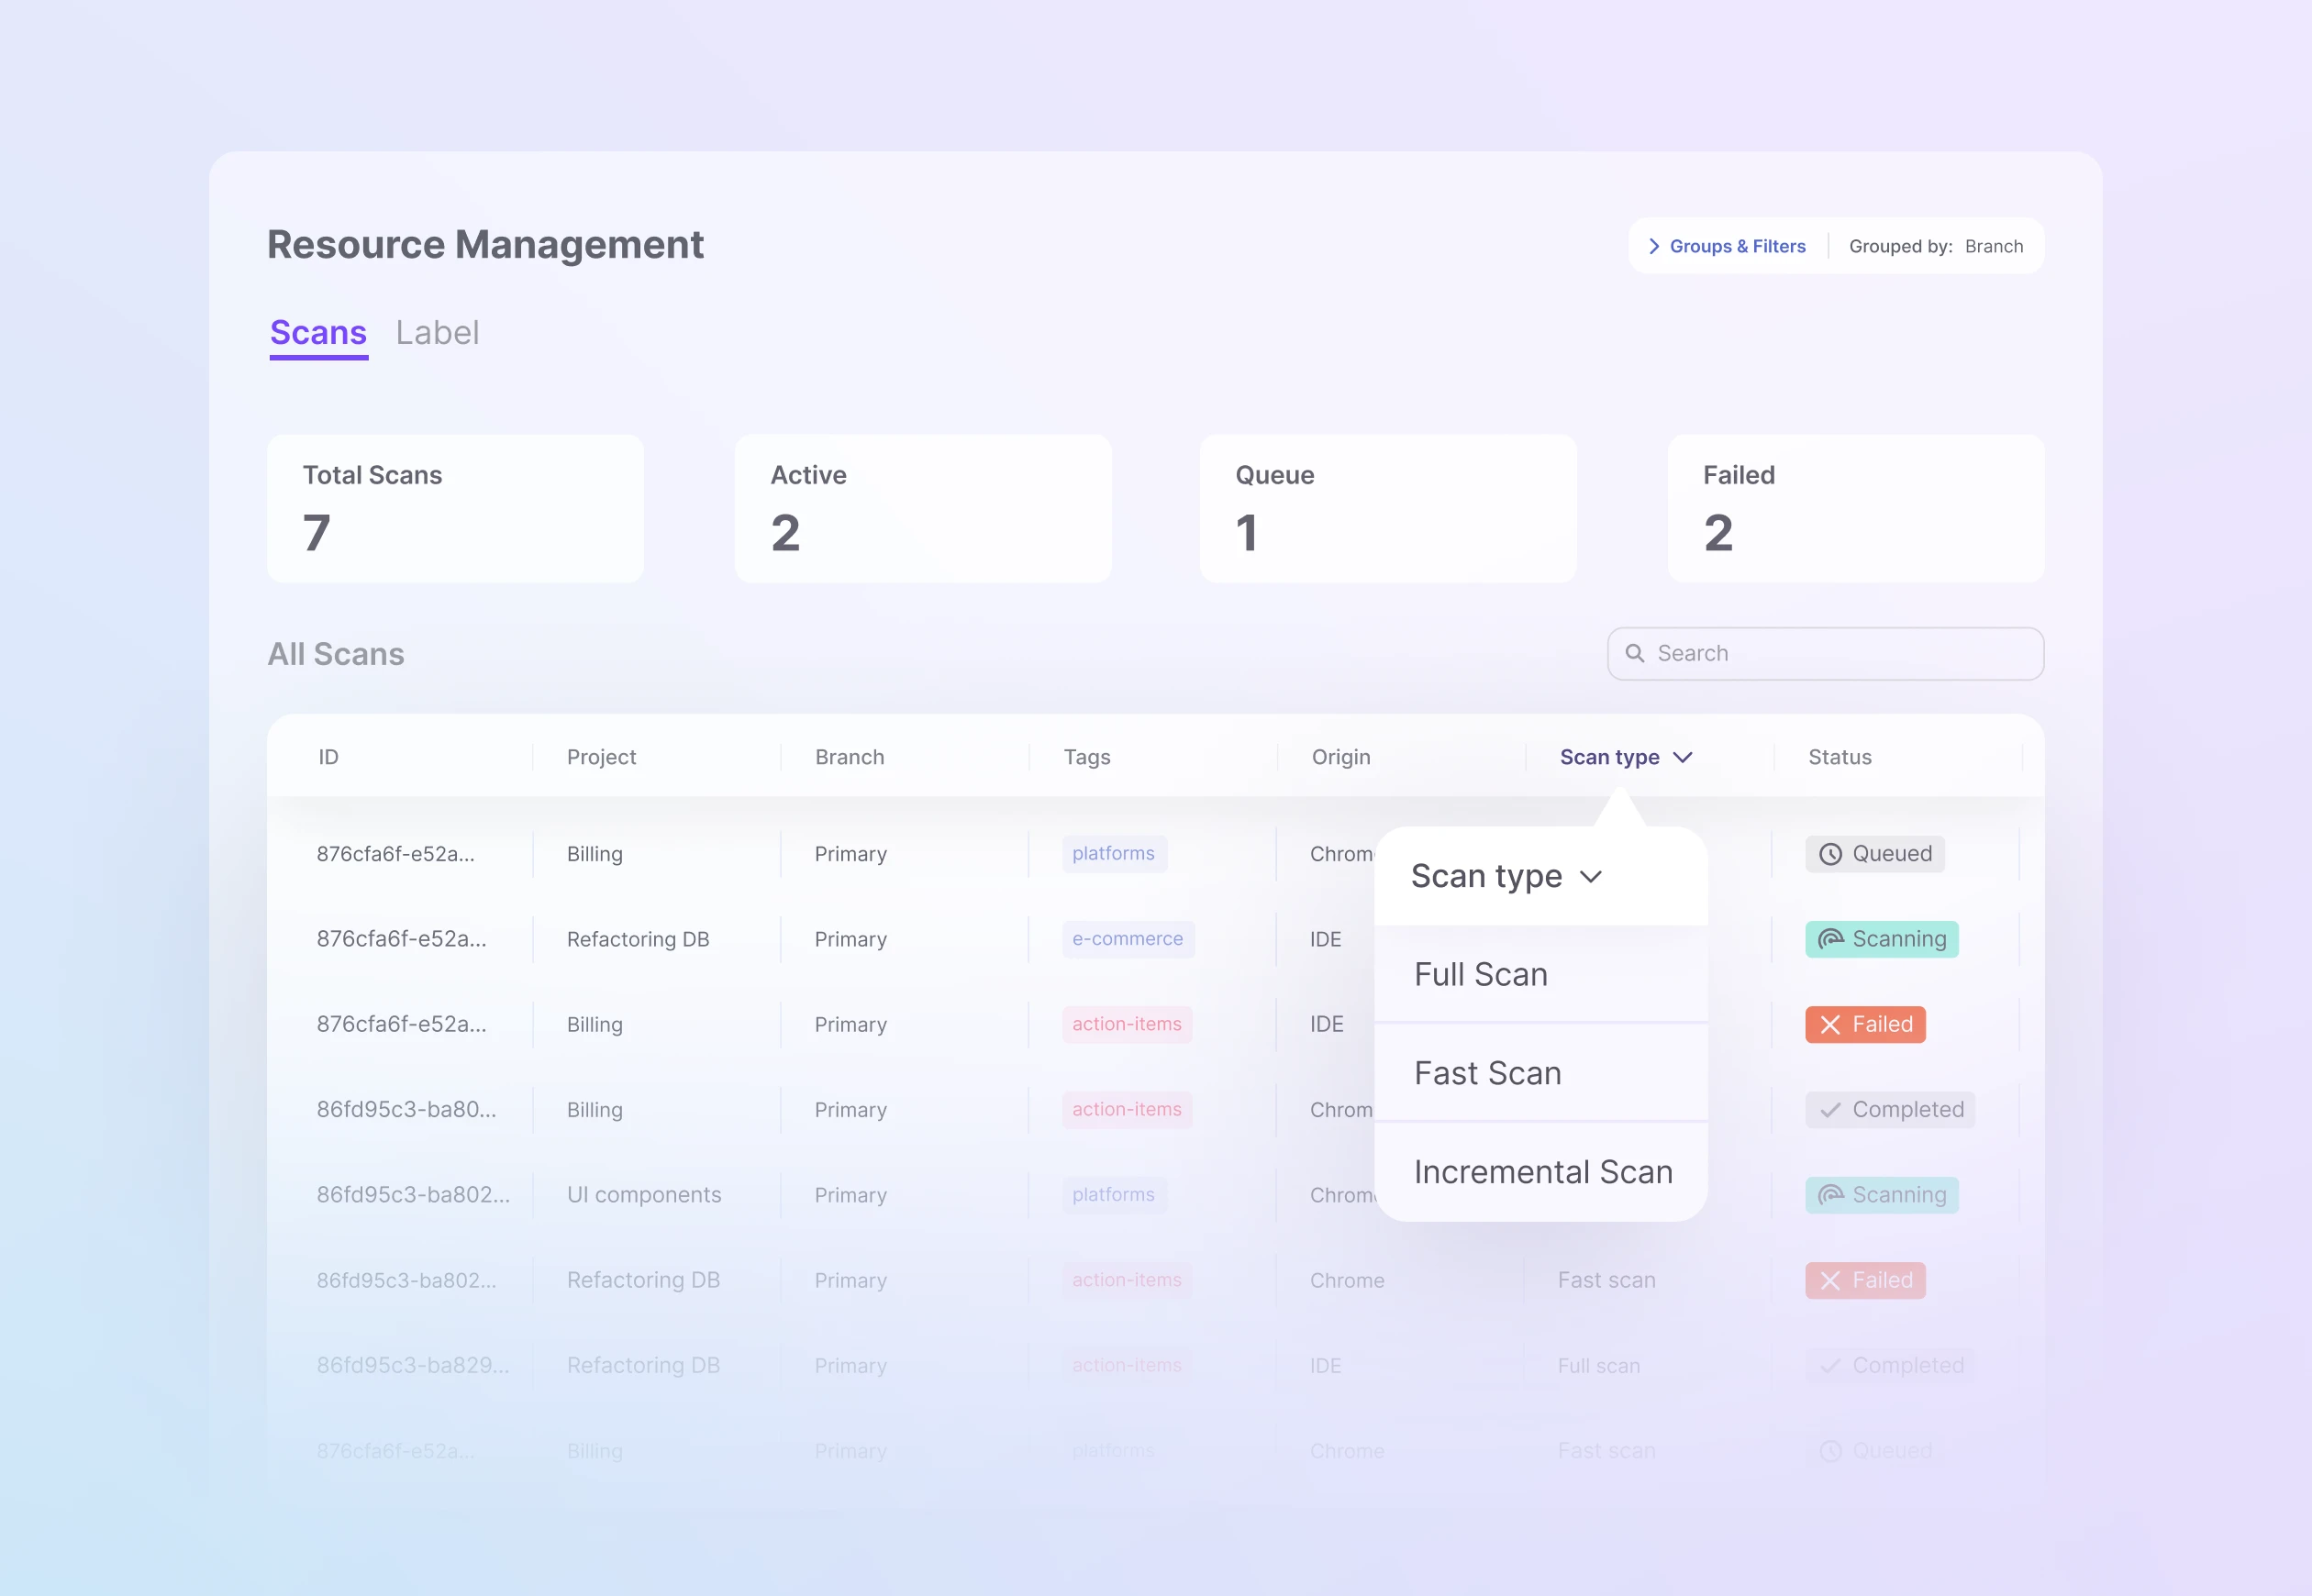Select the Incremental Scan option
This screenshot has height=1596, width=2312.
click(1542, 1172)
